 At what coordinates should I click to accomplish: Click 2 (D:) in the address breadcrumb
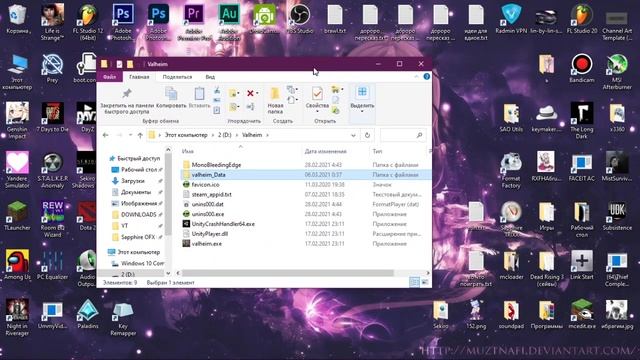[x=224, y=135]
